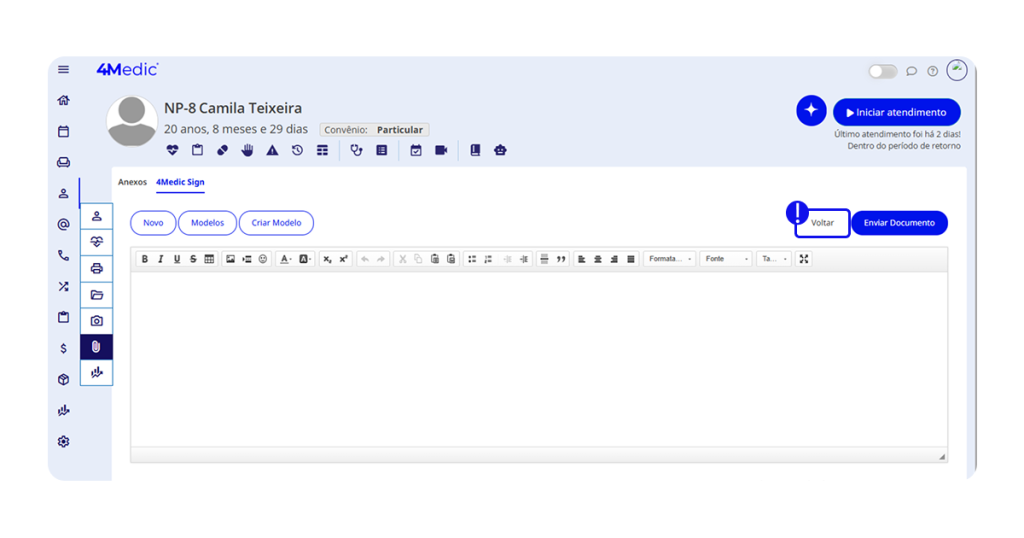
Task: Open the dollar financial icon
Action: click(x=63, y=348)
